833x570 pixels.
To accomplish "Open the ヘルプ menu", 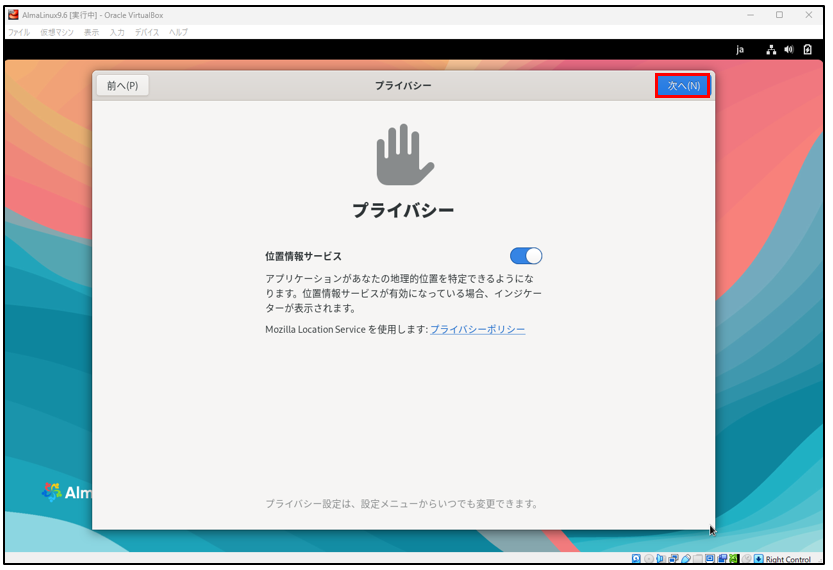I will pos(178,32).
